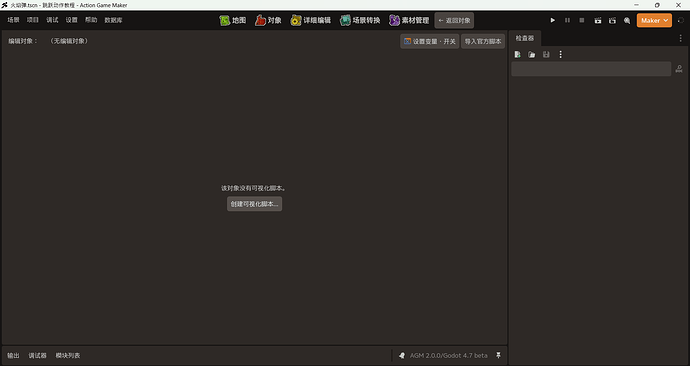Pin the bottom panel with pin icon
Screen dimensions: 690x366
coord(499,355)
